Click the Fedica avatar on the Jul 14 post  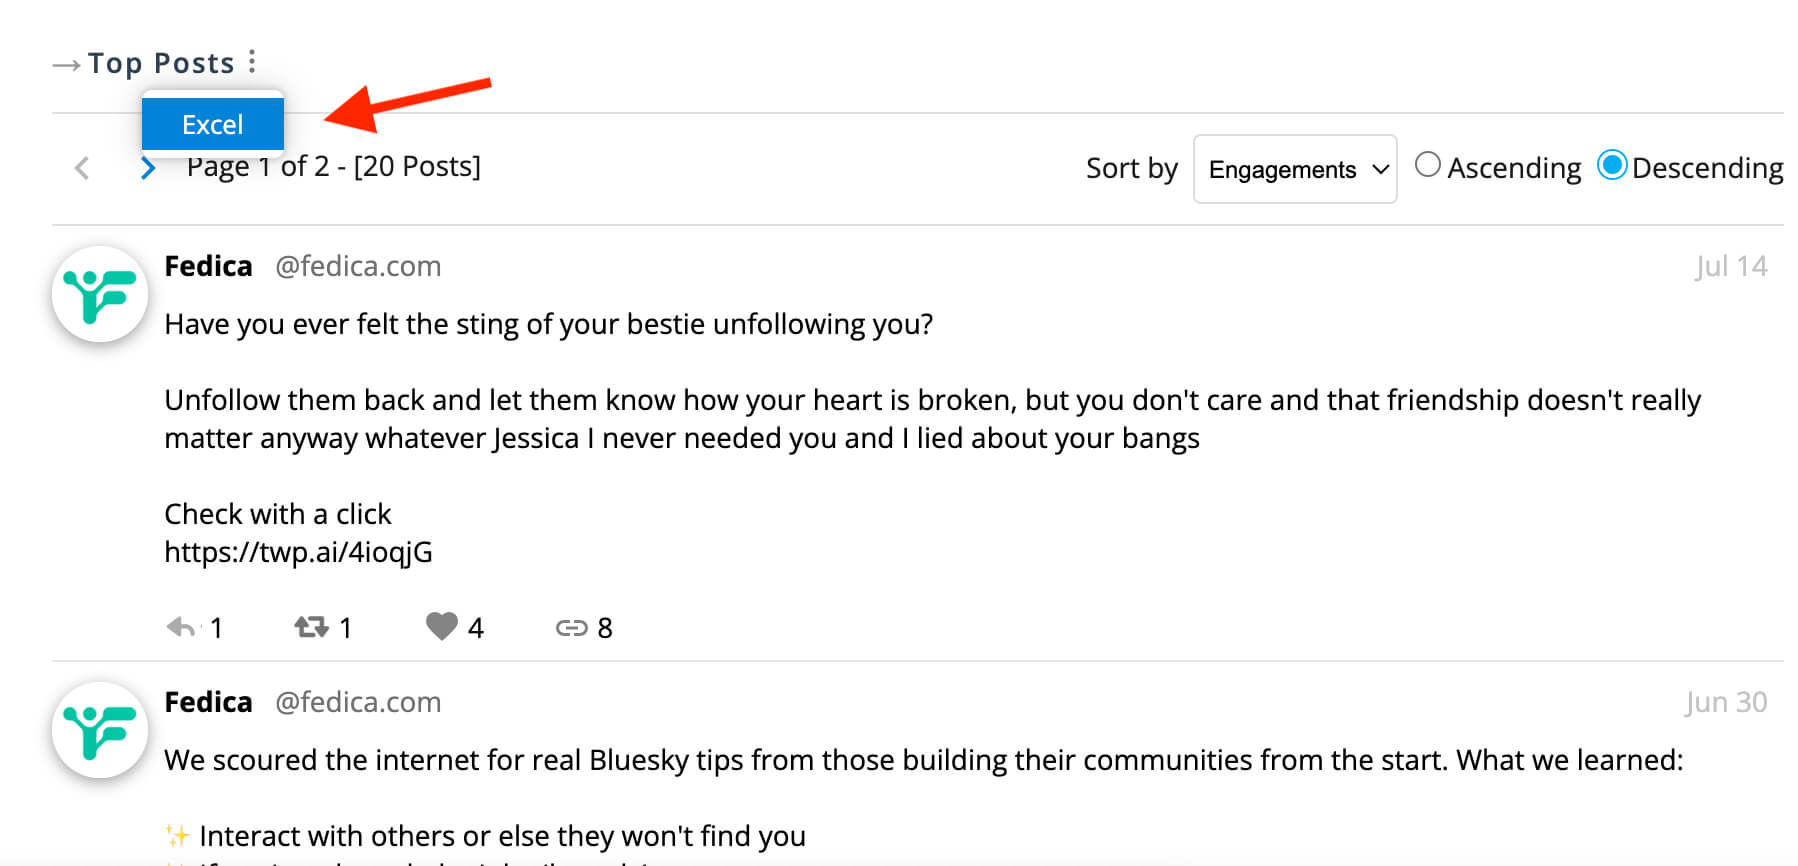coord(100,294)
